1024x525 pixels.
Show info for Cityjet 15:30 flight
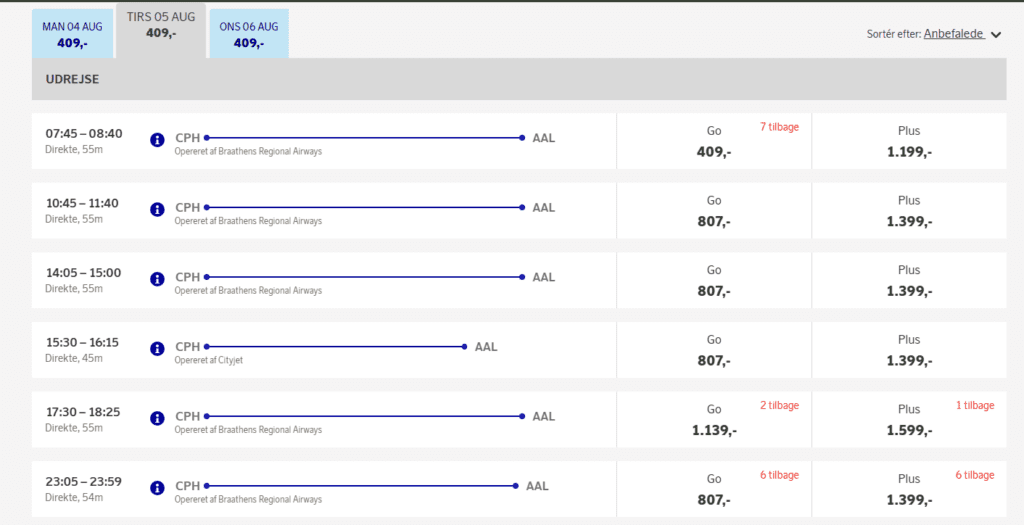point(157,348)
